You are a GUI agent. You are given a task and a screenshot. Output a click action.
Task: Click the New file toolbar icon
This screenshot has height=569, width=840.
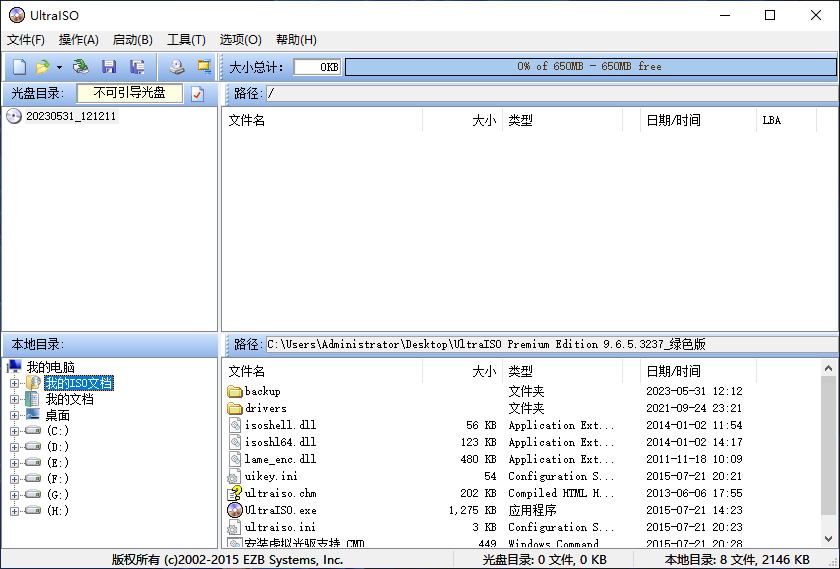point(19,67)
